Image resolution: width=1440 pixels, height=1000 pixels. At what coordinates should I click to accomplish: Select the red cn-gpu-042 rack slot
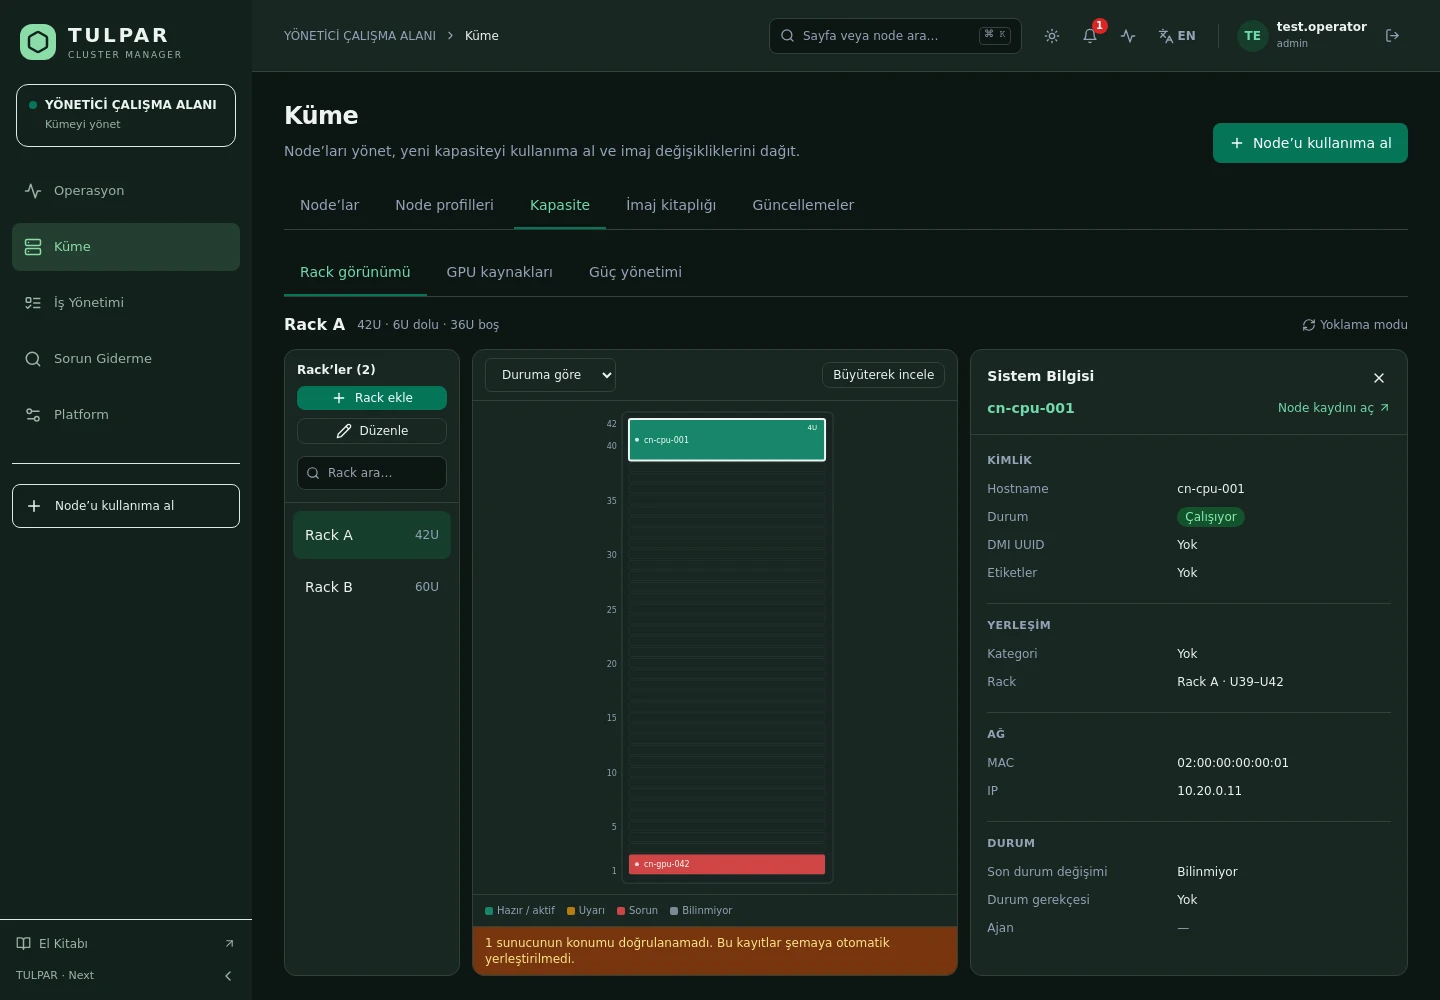tap(727, 864)
